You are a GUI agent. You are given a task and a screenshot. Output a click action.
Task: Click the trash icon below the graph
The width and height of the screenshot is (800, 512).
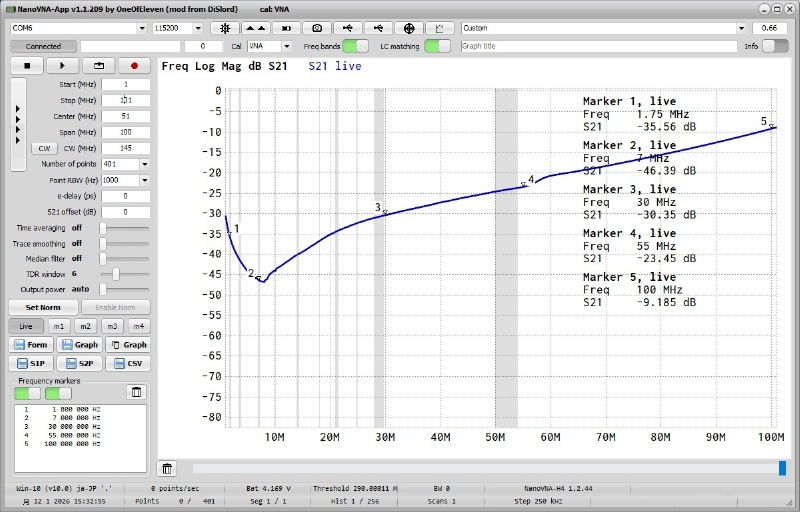[168, 468]
